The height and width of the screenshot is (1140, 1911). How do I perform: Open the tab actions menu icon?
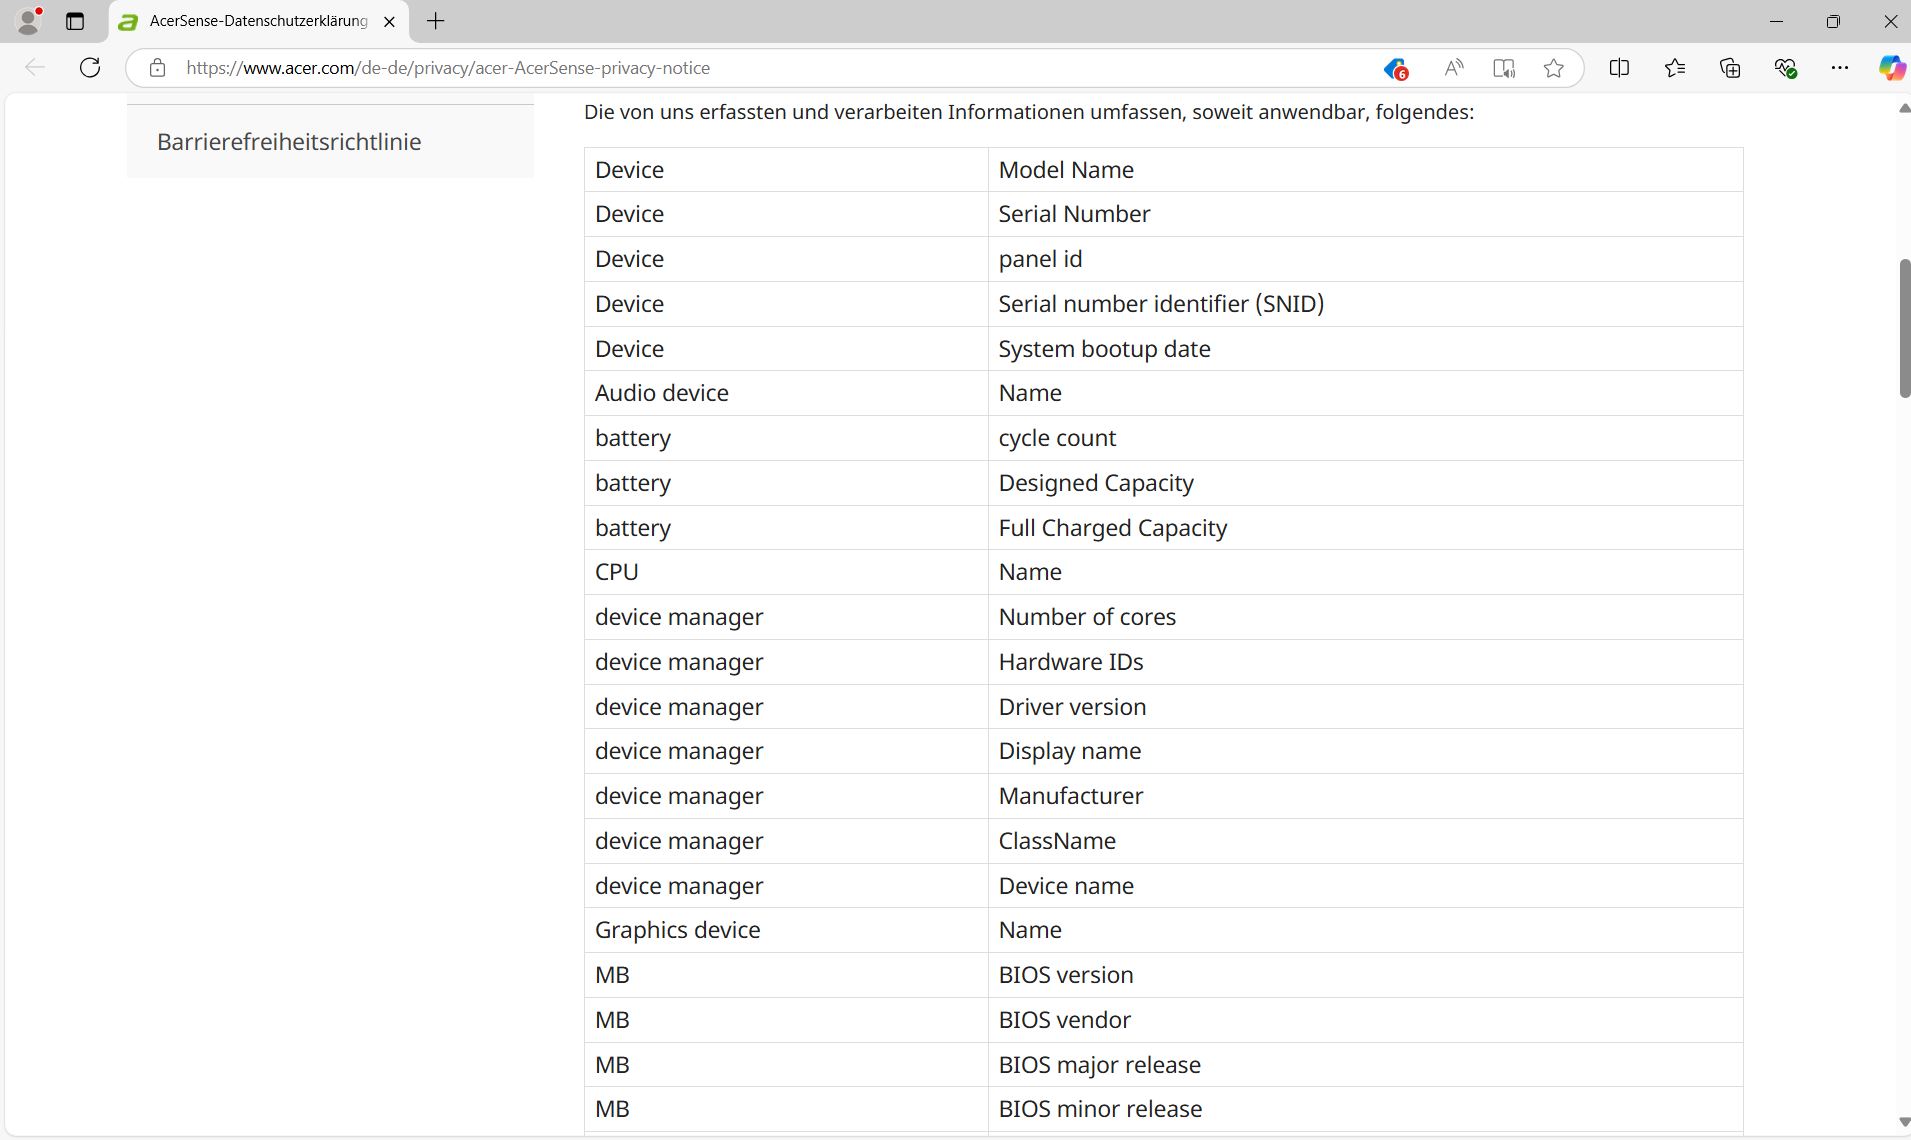75,21
